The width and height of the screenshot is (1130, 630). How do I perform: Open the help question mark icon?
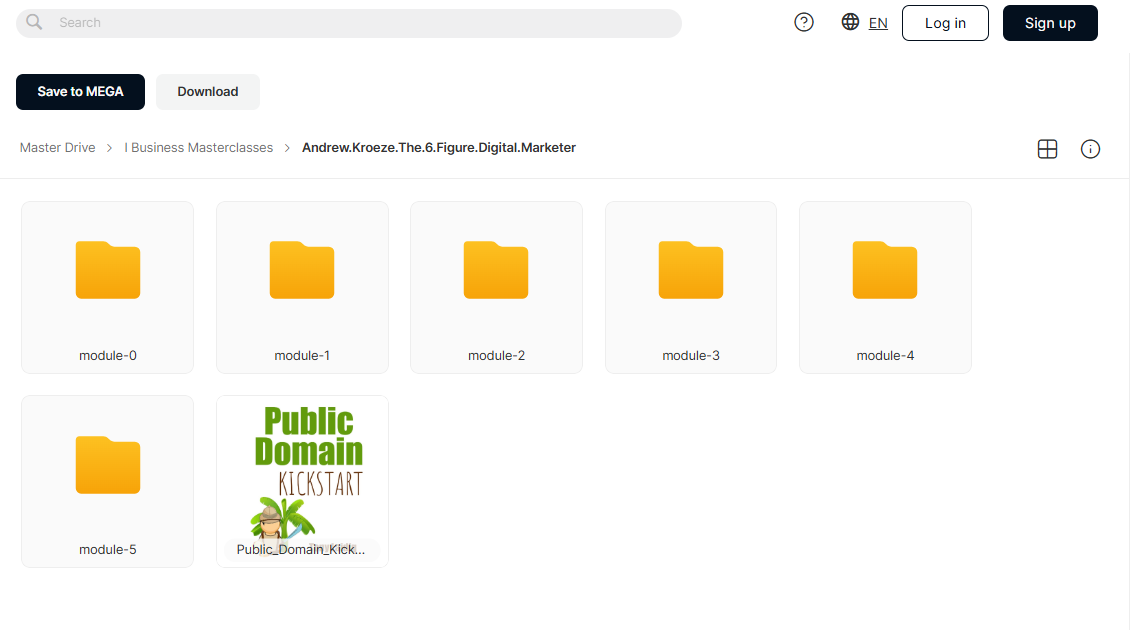(x=804, y=22)
